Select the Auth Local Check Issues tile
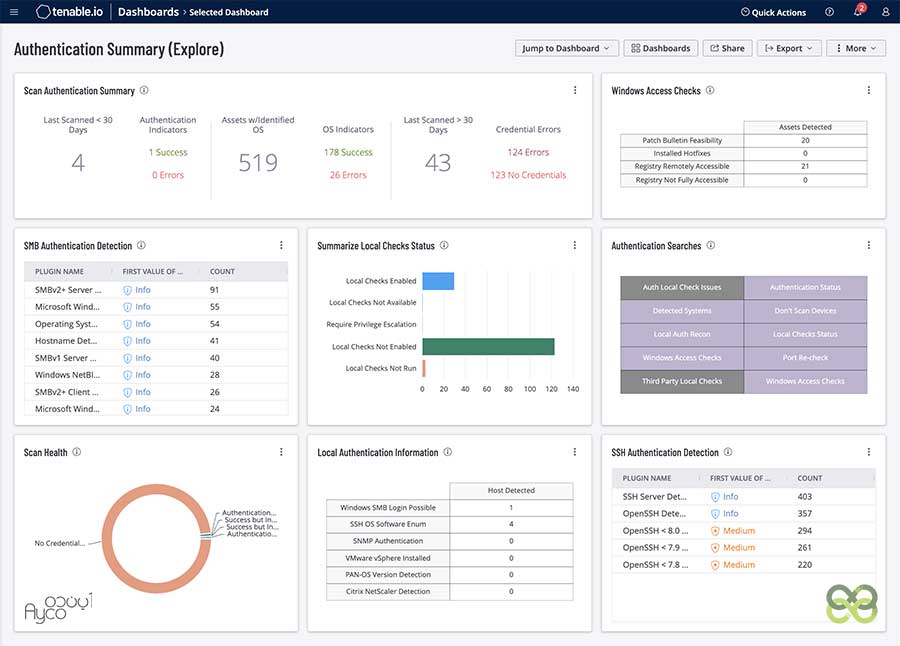The height and width of the screenshot is (646, 900). pyautogui.click(x=682, y=288)
